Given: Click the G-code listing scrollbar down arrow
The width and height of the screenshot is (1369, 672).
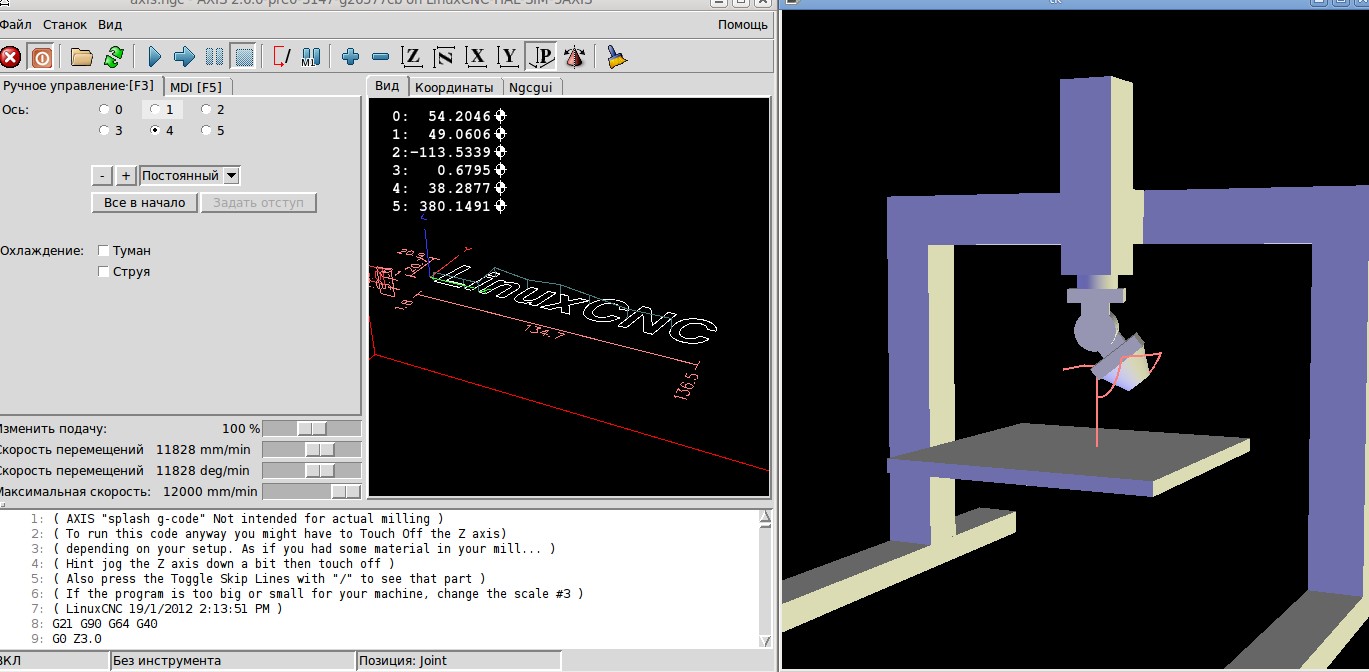Looking at the screenshot, I should pyautogui.click(x=765, y=641).
